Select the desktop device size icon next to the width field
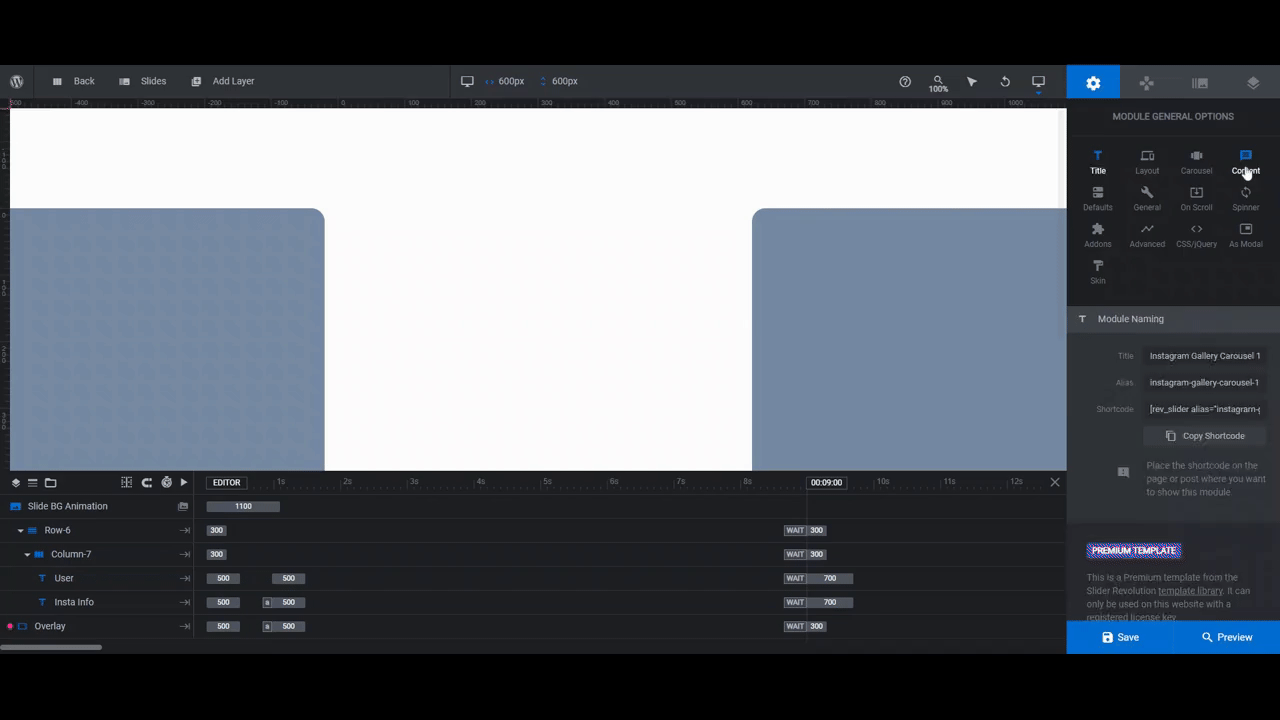The width and height of the screenshot is (1280, 720). 467,81
